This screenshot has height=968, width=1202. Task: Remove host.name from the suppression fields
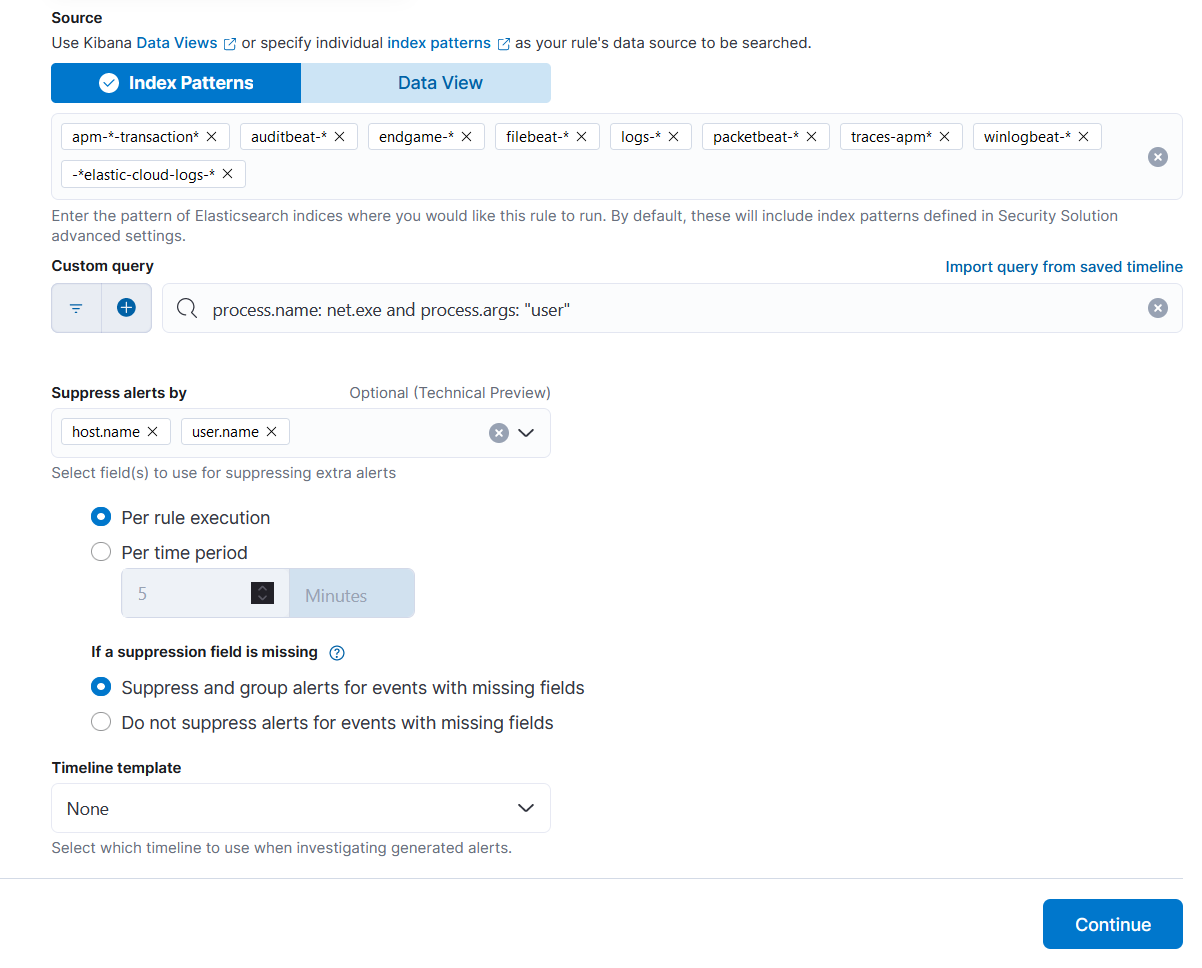click(152, 432)
